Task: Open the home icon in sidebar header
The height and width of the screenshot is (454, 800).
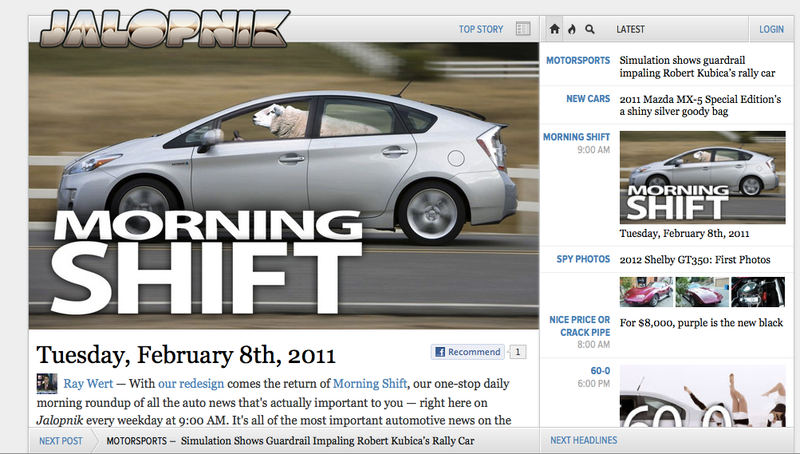Action: point(555,29)
